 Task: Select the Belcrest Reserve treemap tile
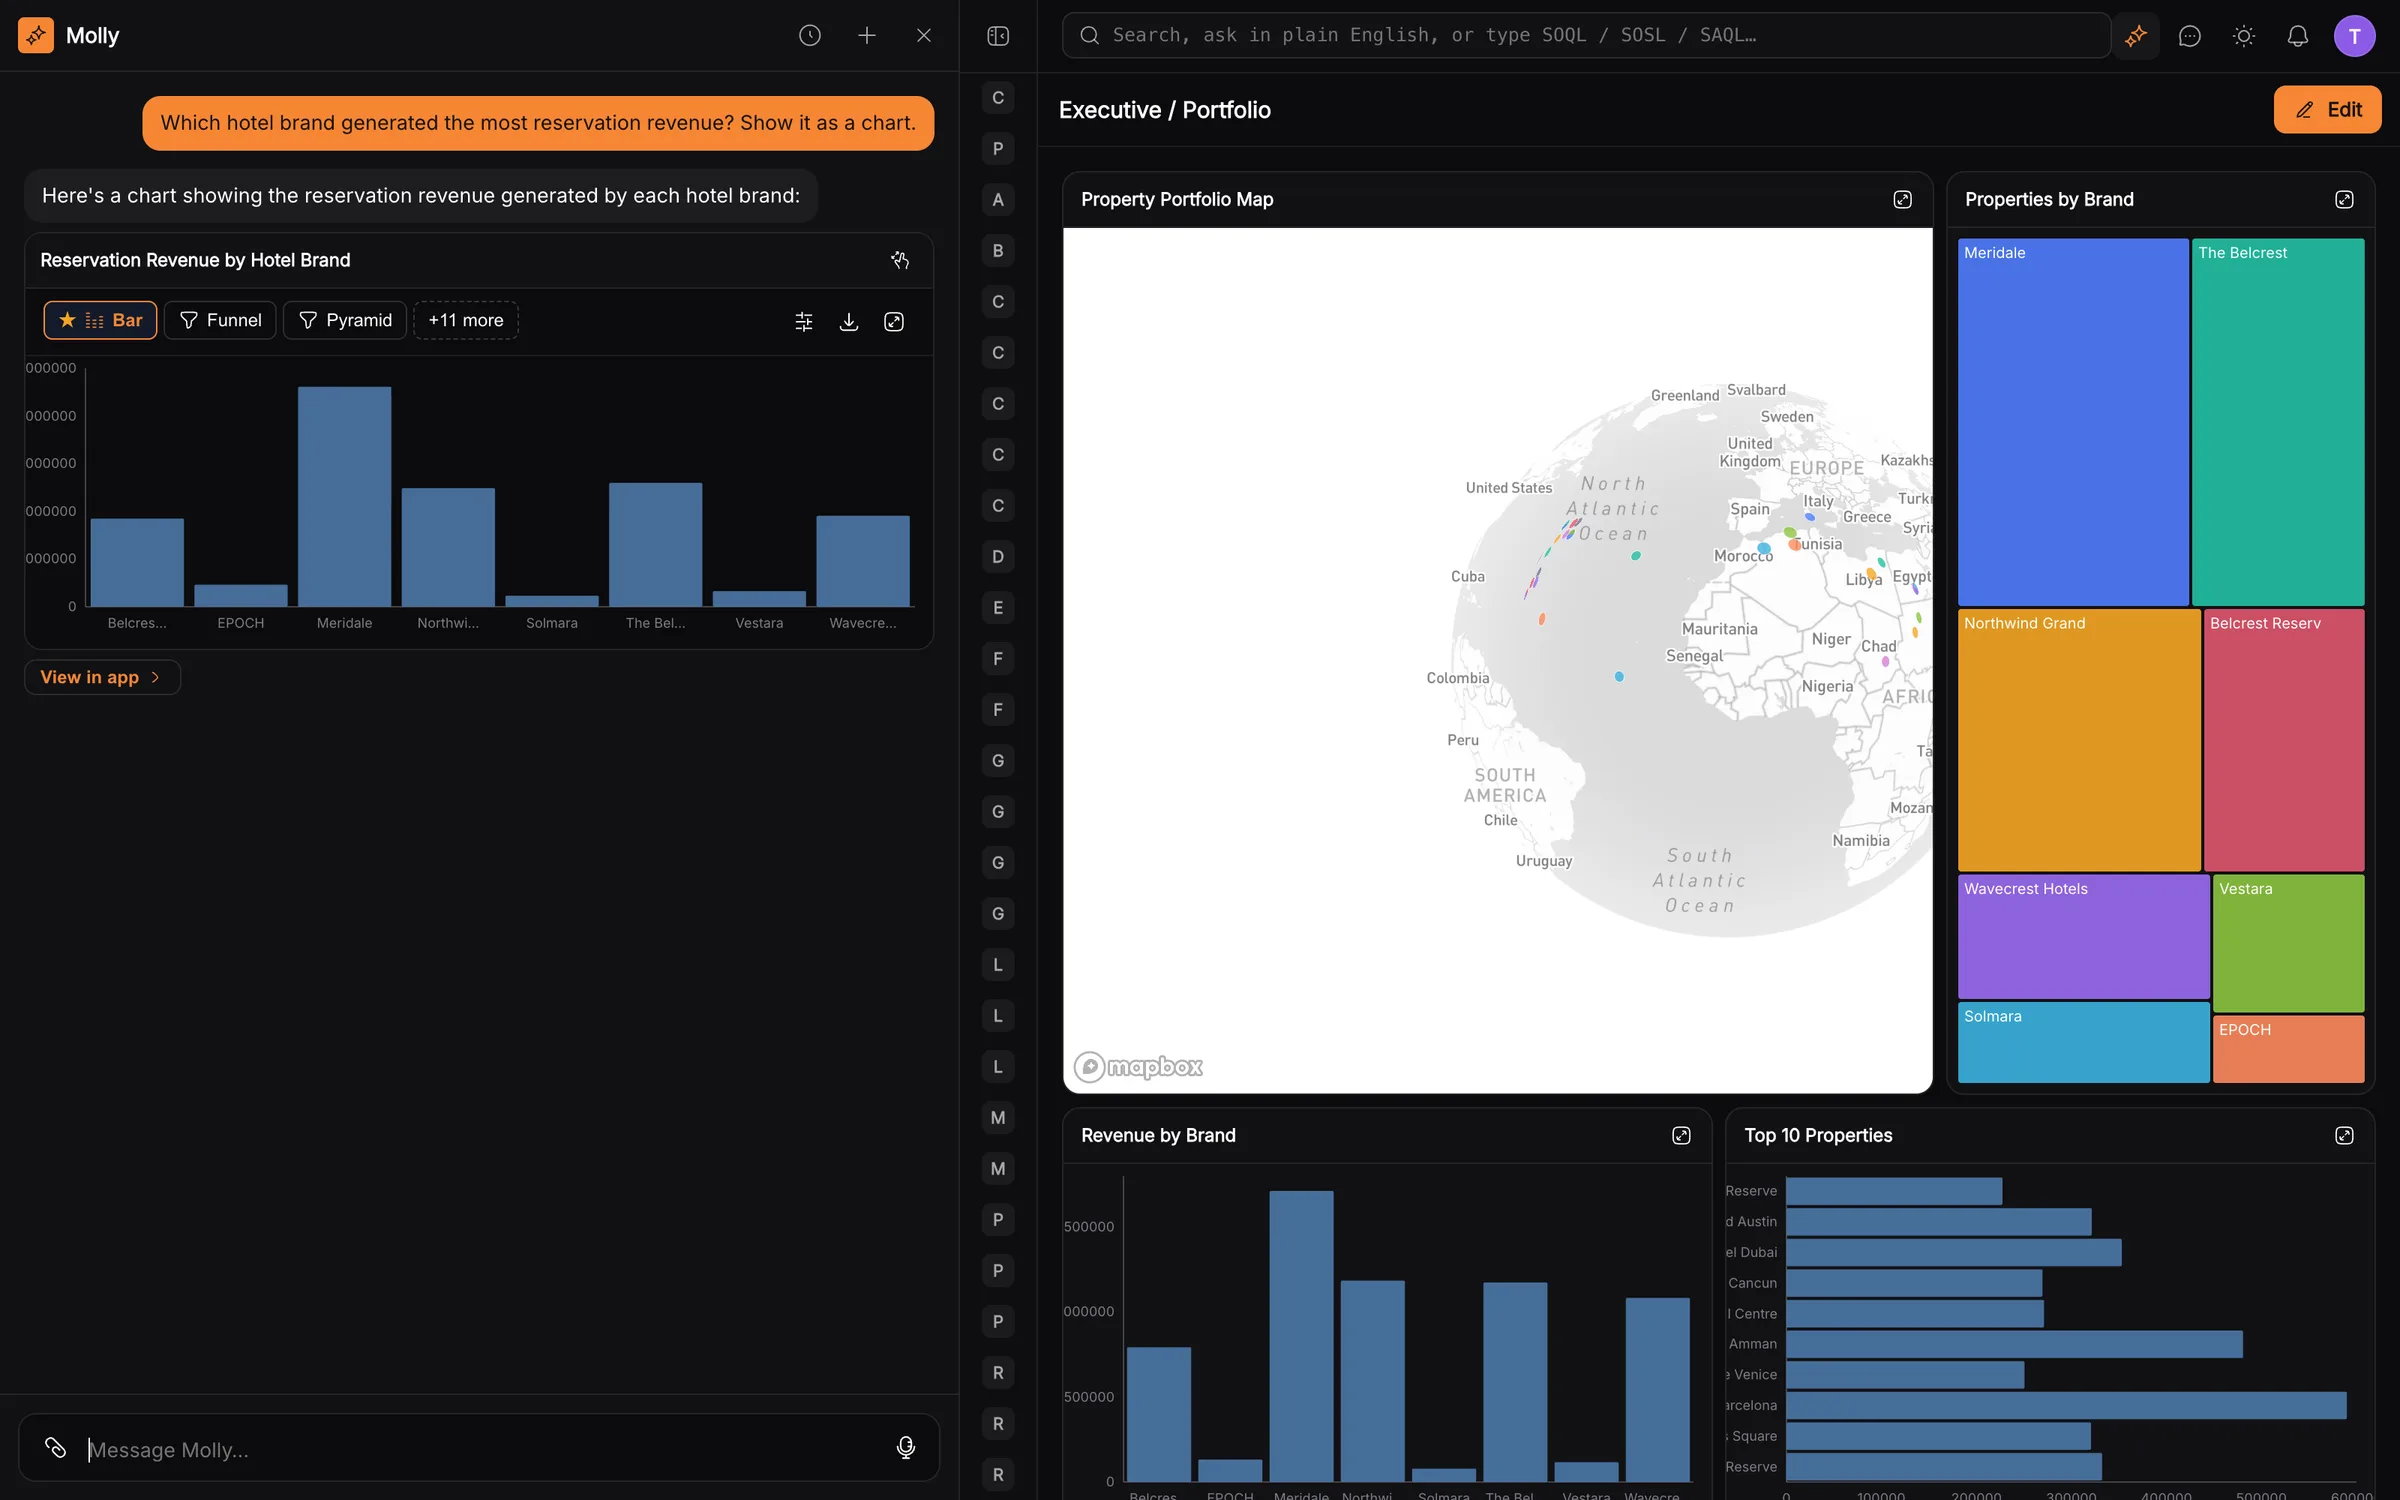pos(2284,740)
